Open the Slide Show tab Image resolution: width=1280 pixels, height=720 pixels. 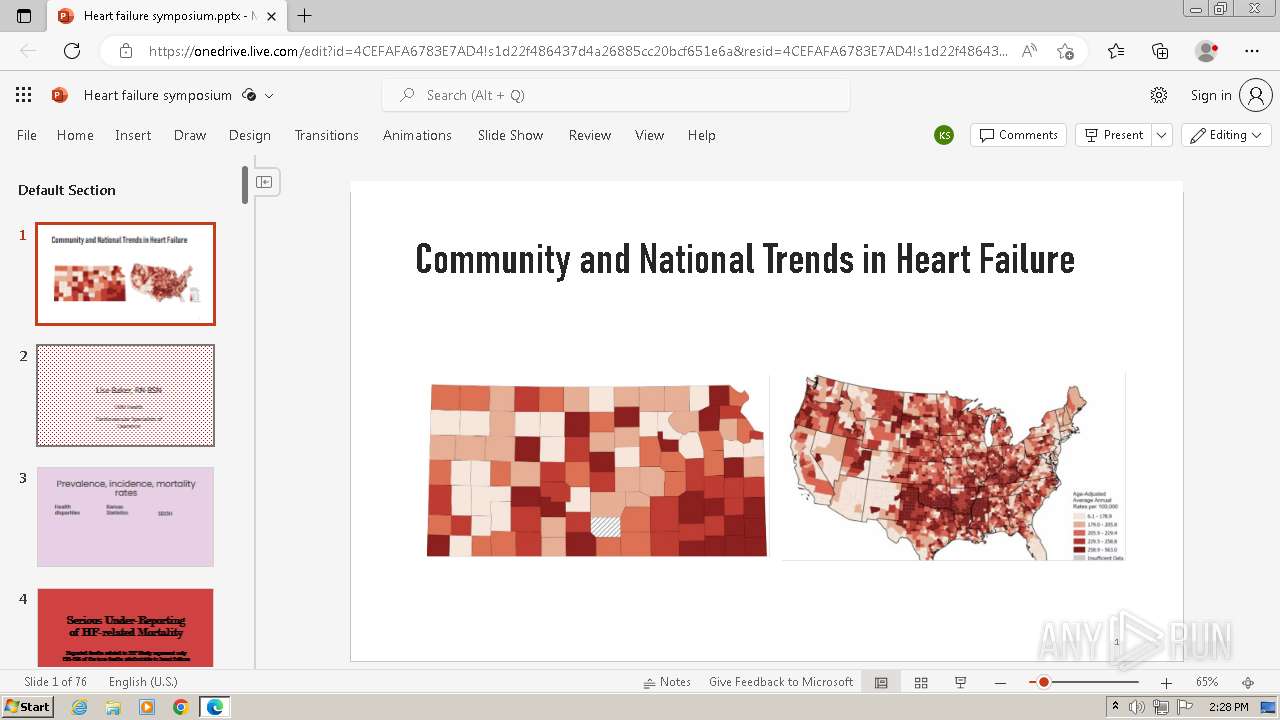click(510, 135)
